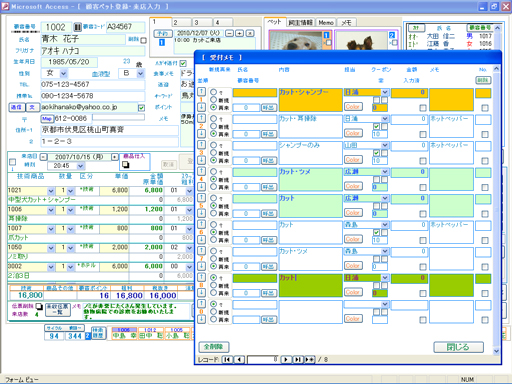Open gender dropdown showing 女
This screenshot has width=512, height=384.
coord(64,73)
